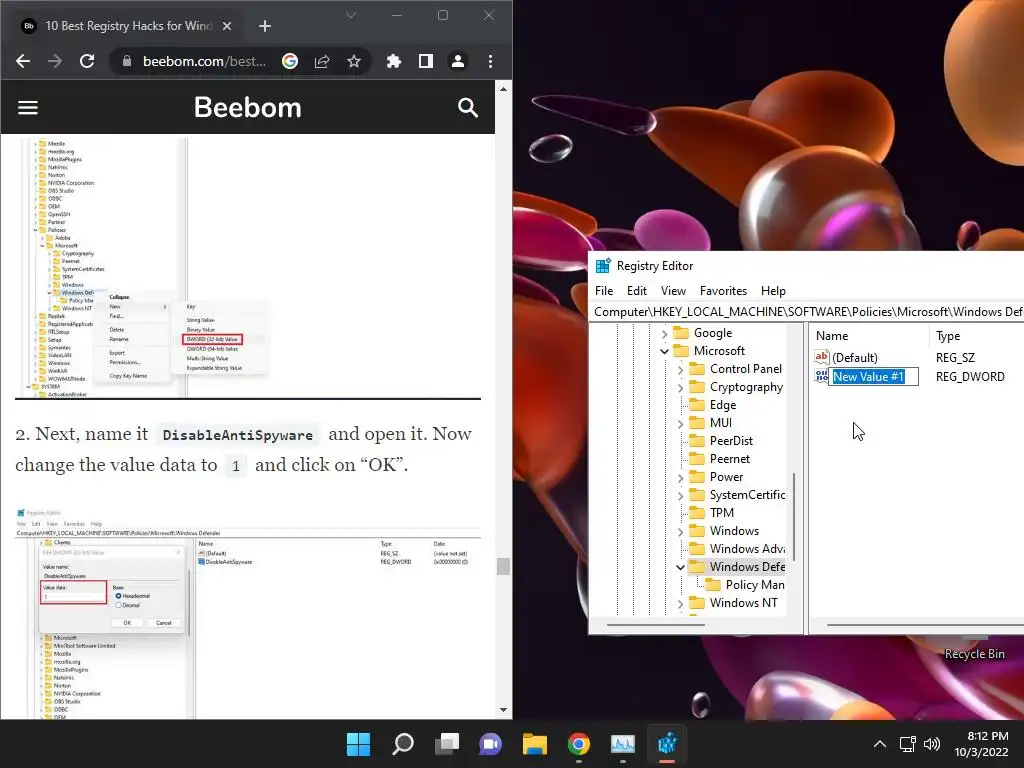This screenshot has width=1024, height=768.
Task: Select the Peernet registry key
Action: (x=730, y=459)
